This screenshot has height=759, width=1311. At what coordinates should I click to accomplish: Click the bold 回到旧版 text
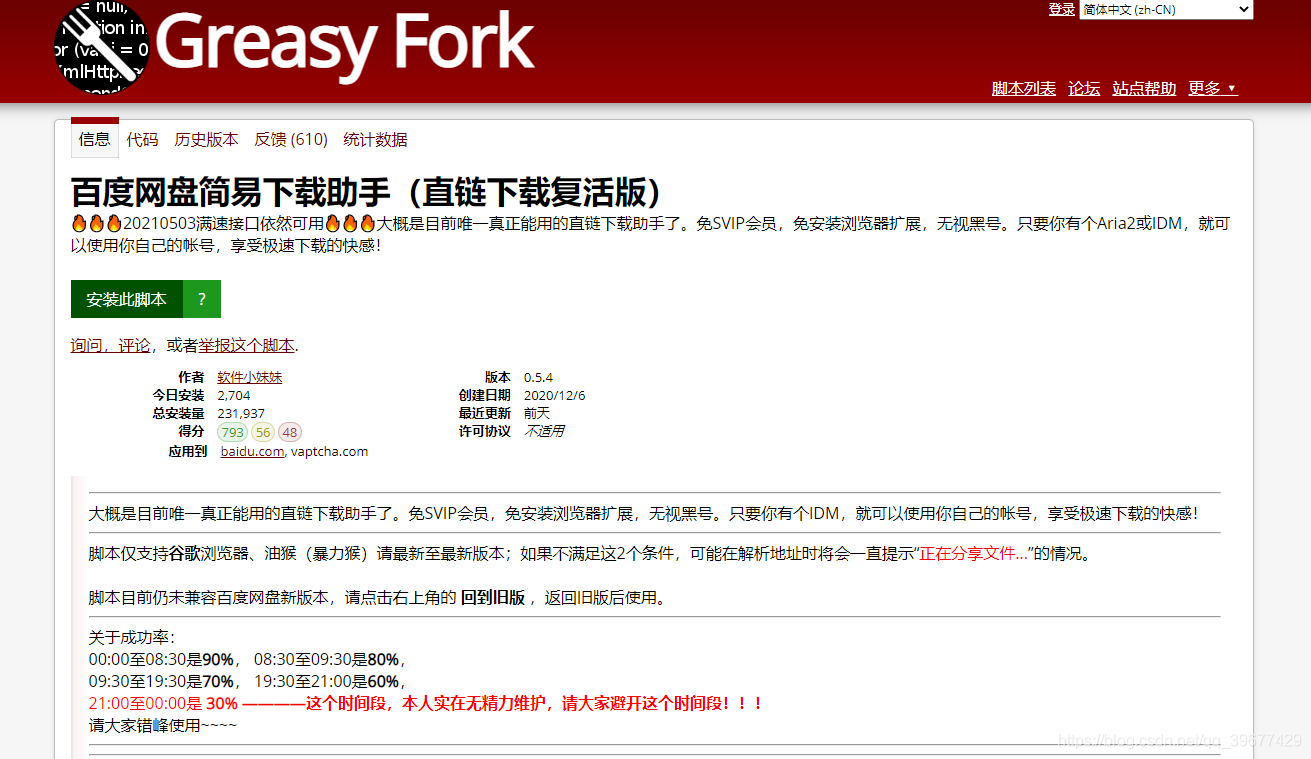pyautogui.click(x=492, y=598)
